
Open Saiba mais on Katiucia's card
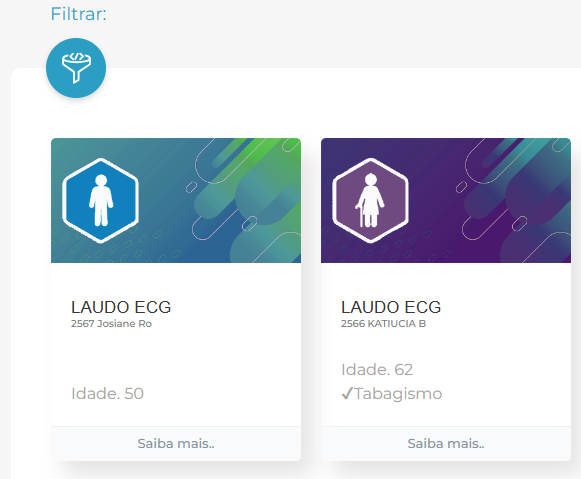pyautogui.click(x=446, y=443)
